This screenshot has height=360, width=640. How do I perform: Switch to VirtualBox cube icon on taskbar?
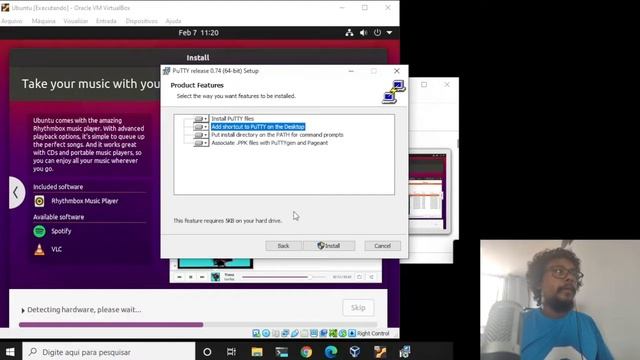tap(355, 352)
